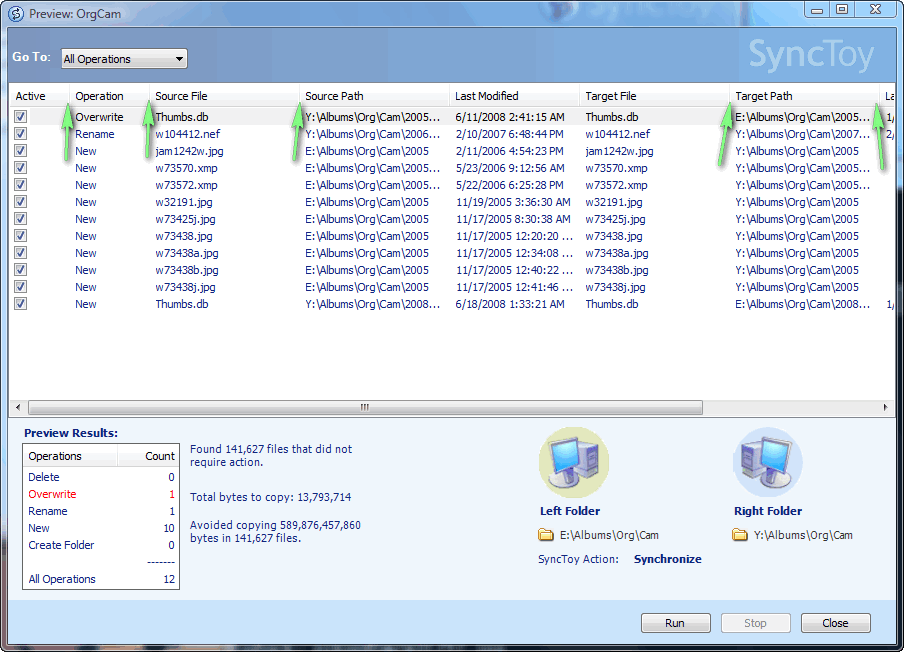Click the scroll left arrow
904x652 pixels.
(18, 408)
